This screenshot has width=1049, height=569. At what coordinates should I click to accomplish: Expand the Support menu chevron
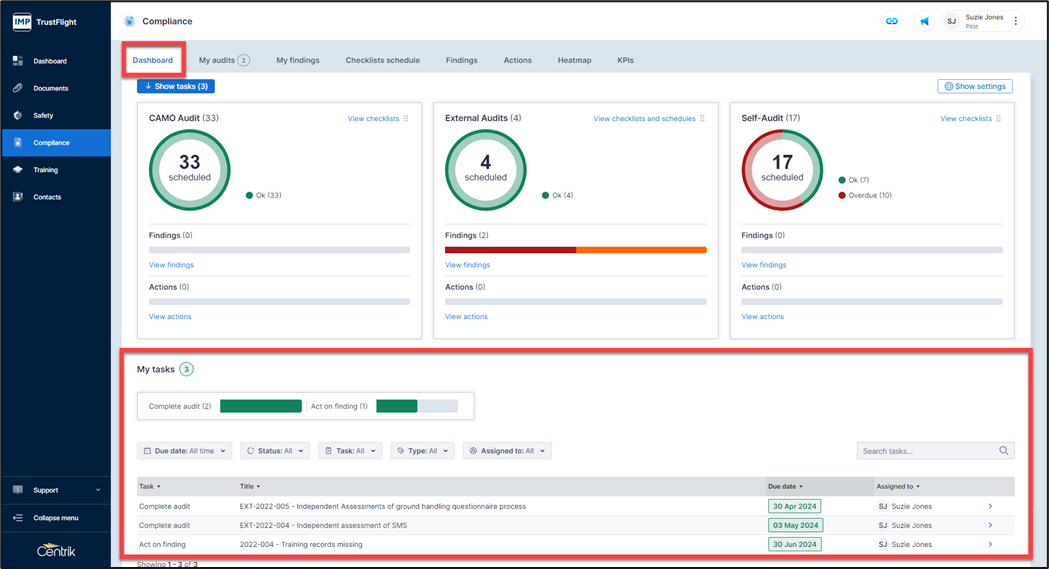pos(98,490)
